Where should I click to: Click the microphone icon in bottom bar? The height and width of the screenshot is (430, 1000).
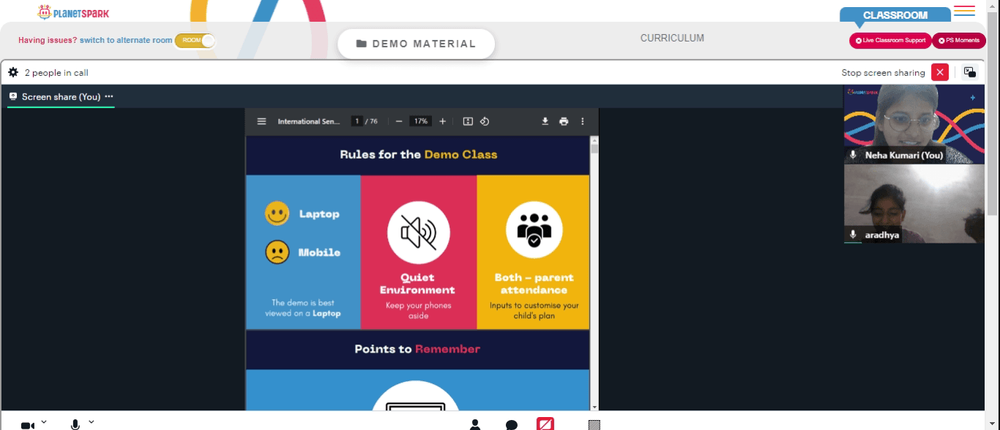tap(75, 425)
